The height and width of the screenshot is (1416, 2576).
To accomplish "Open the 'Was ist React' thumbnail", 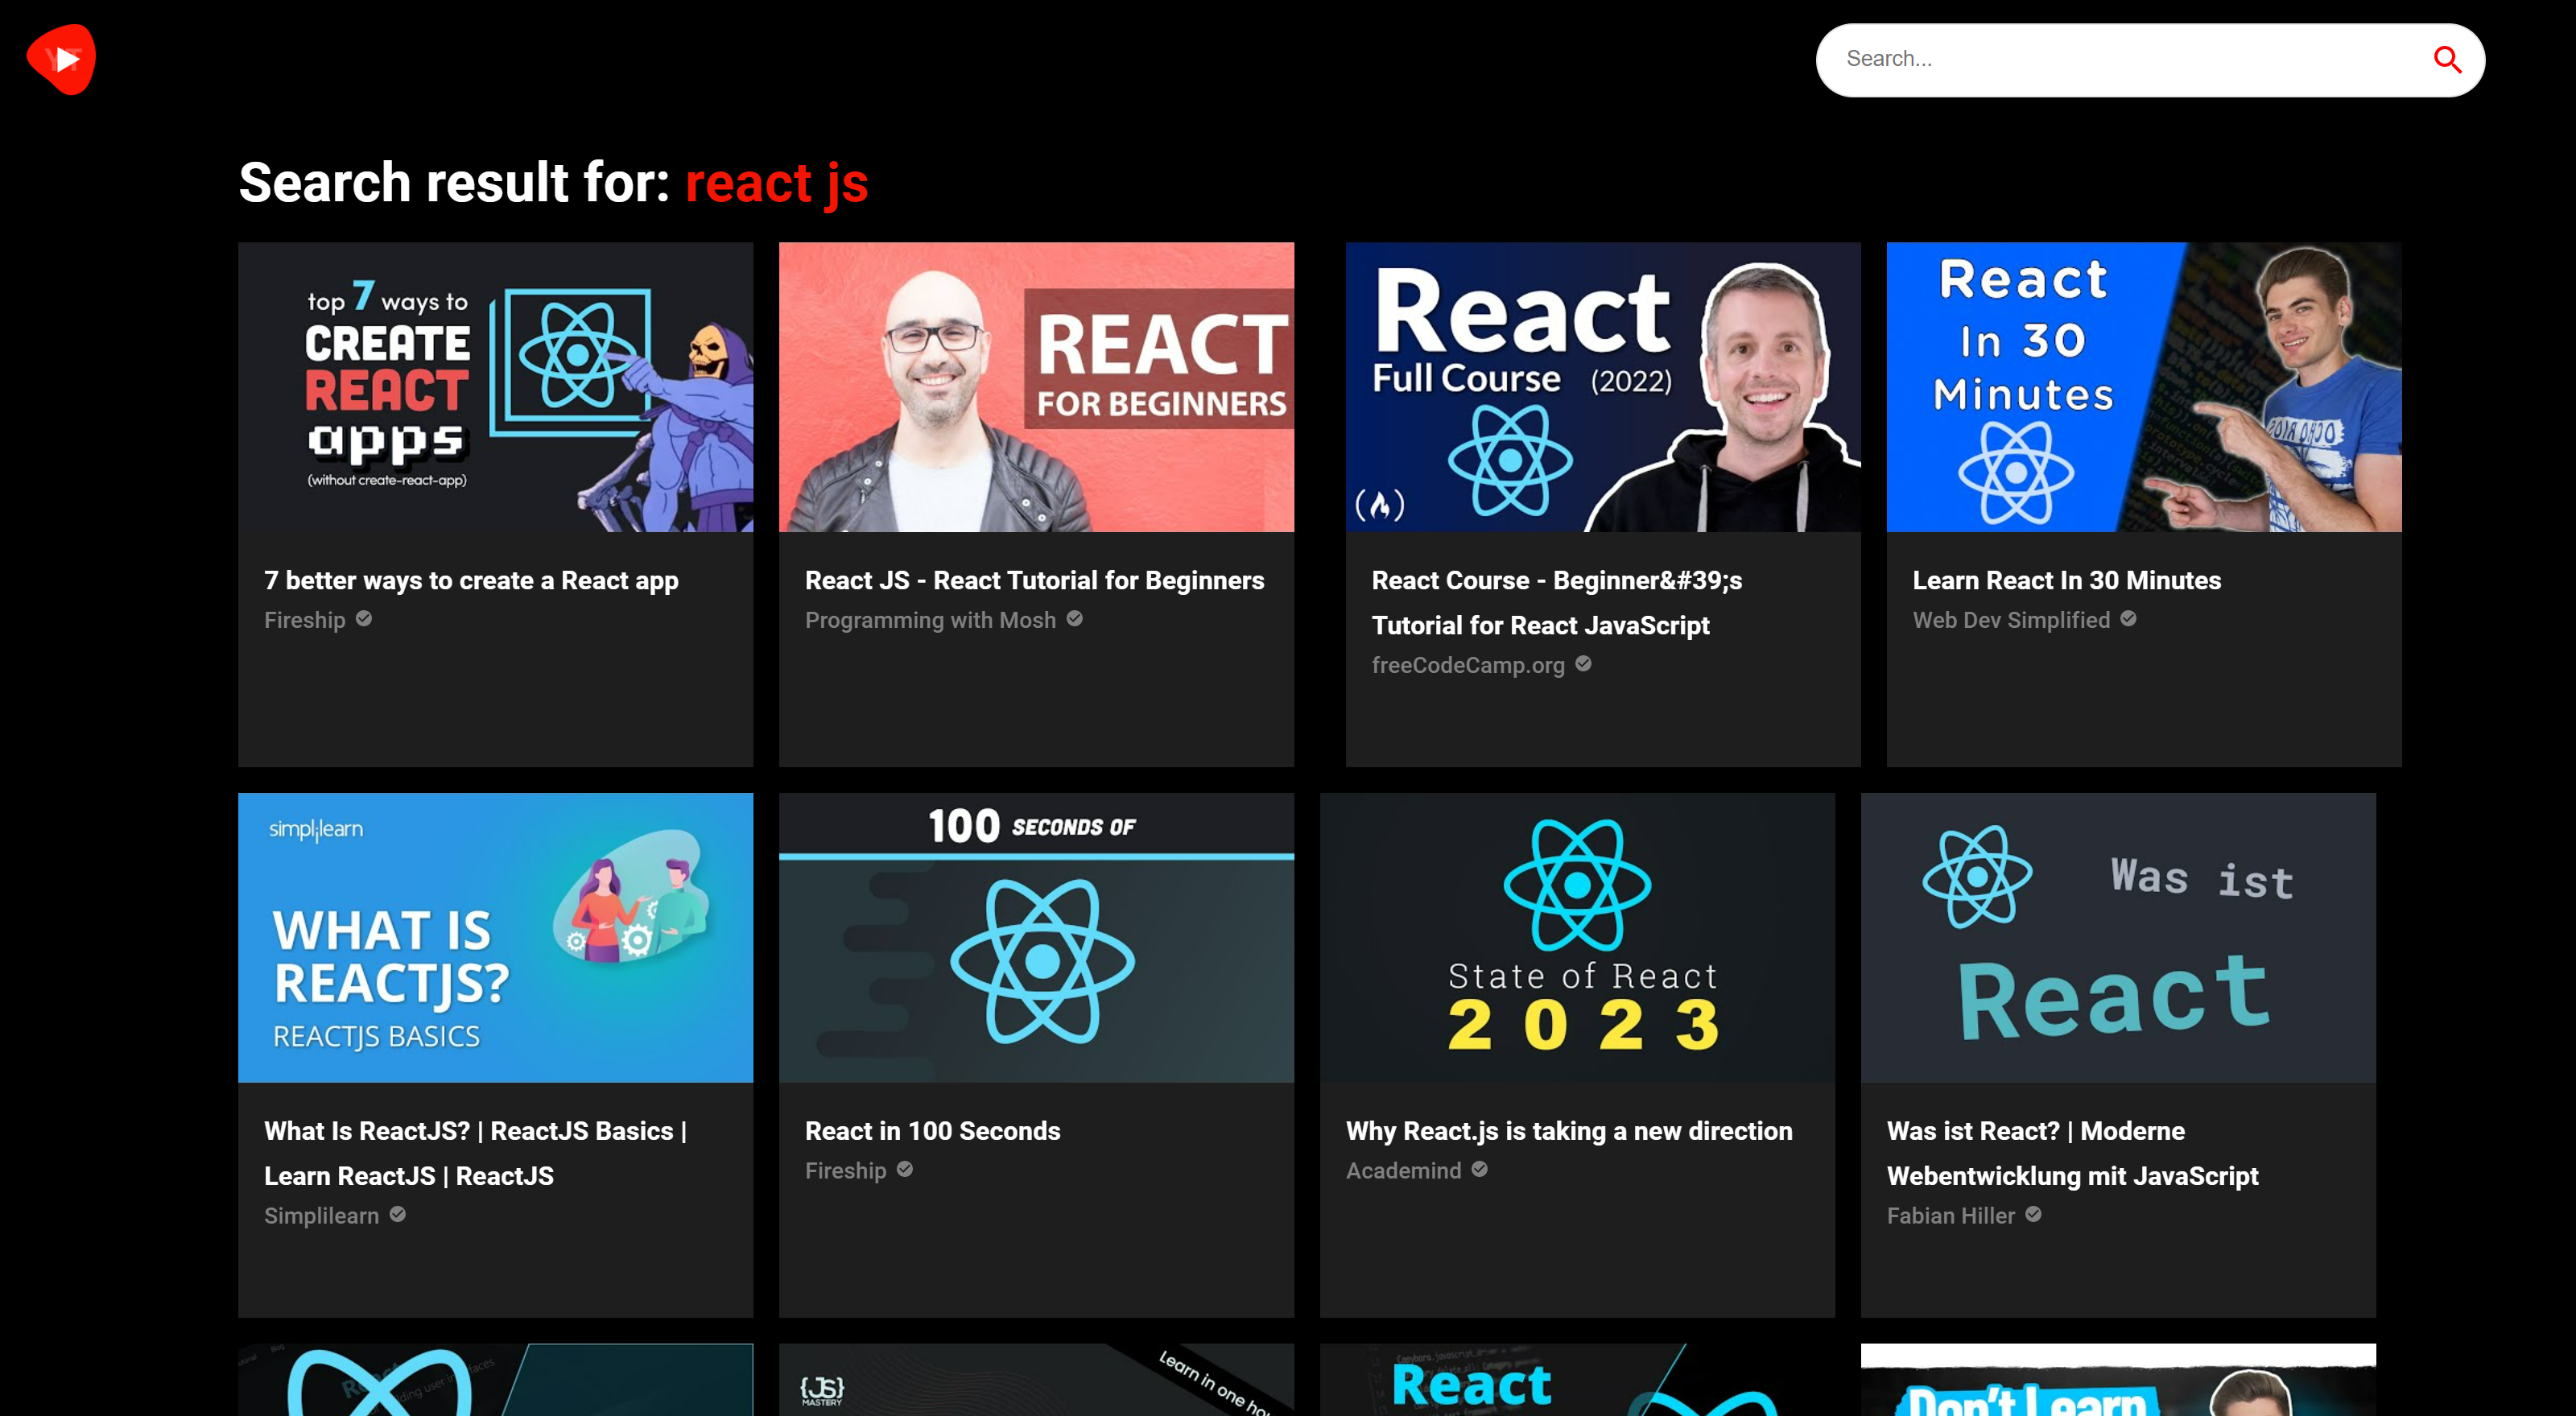I will [x=2117, y=937].
